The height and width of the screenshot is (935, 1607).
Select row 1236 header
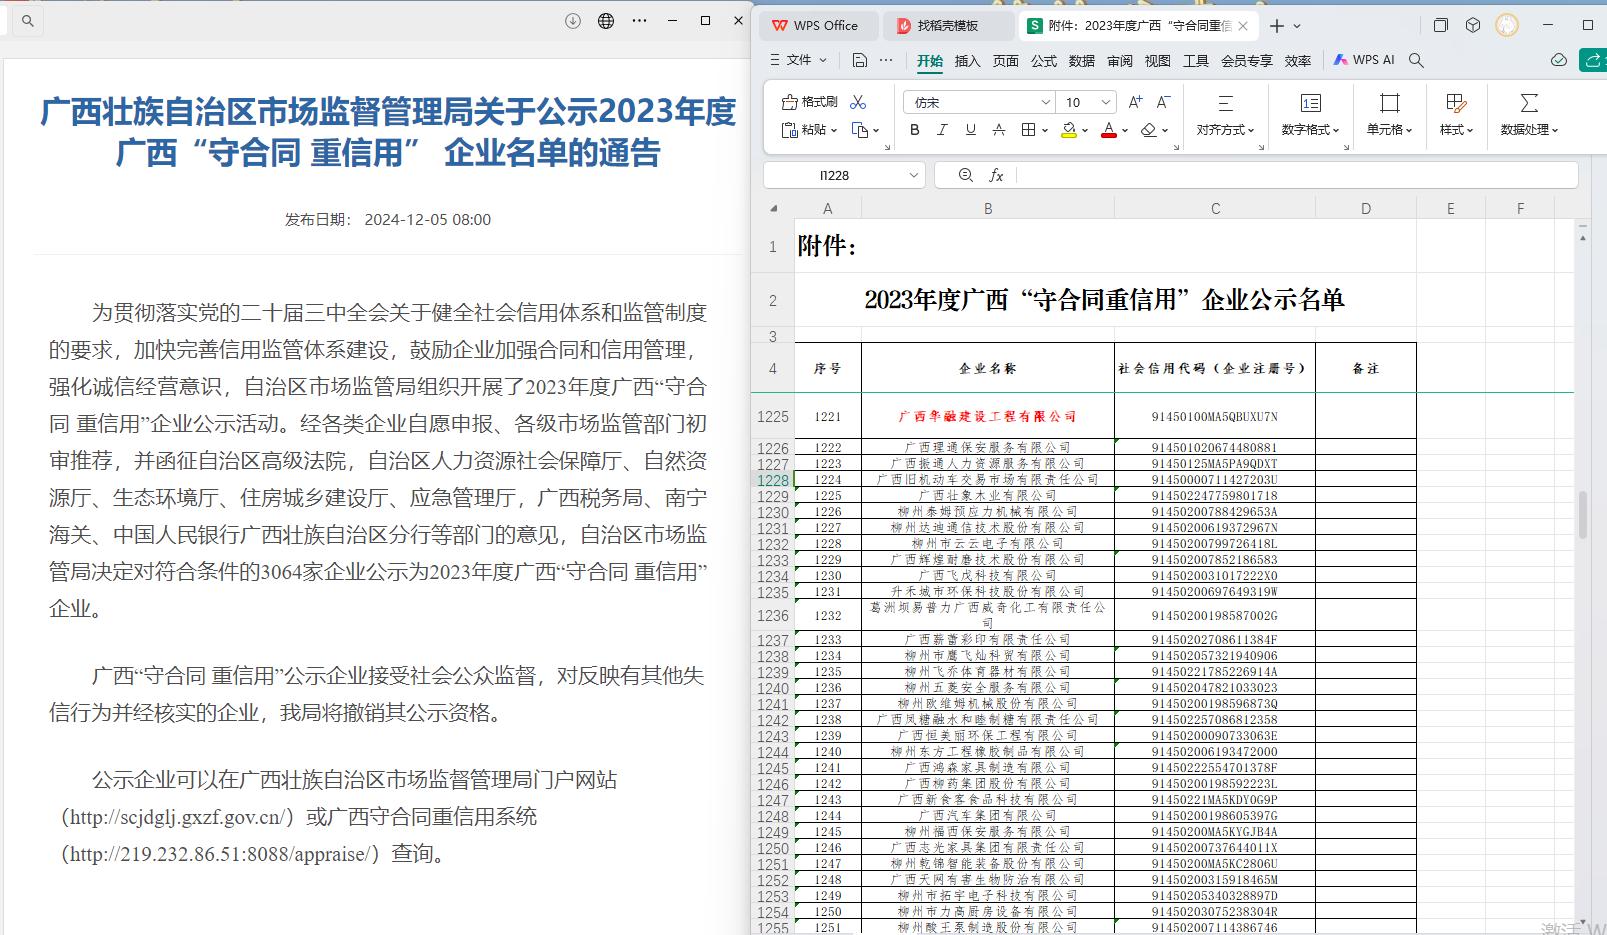pyautogui.click(x=773, y=615)
